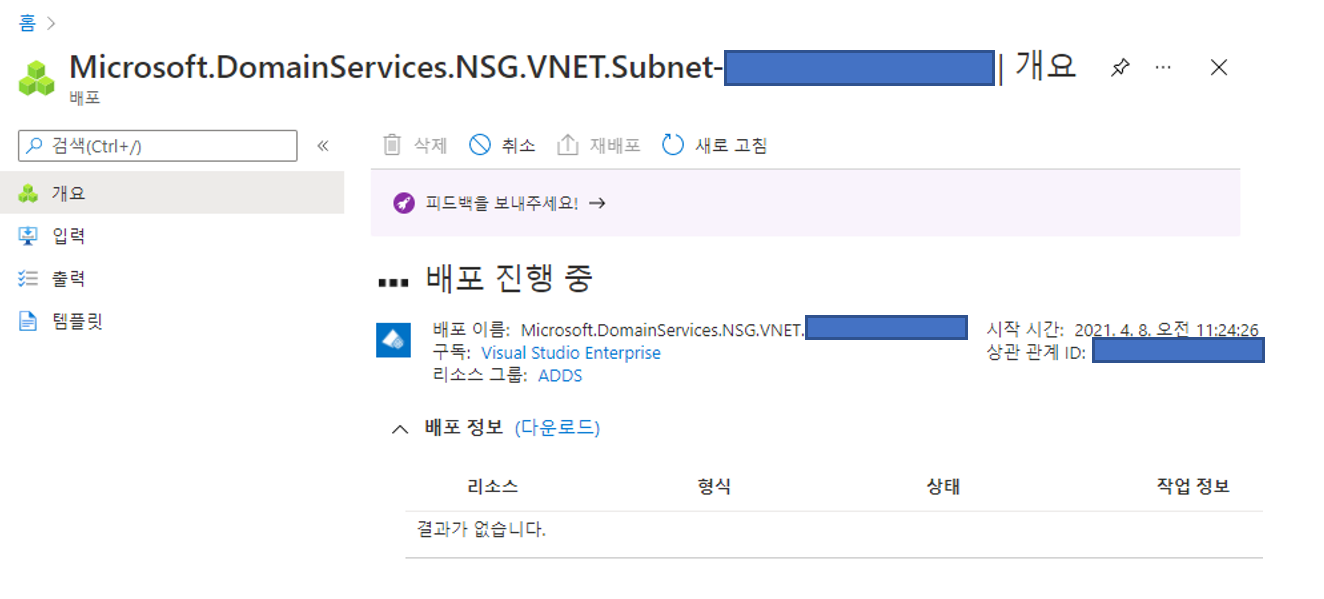Sort by the 리소스 column header
Viewport: 1324px width, 599px height.
492,487
